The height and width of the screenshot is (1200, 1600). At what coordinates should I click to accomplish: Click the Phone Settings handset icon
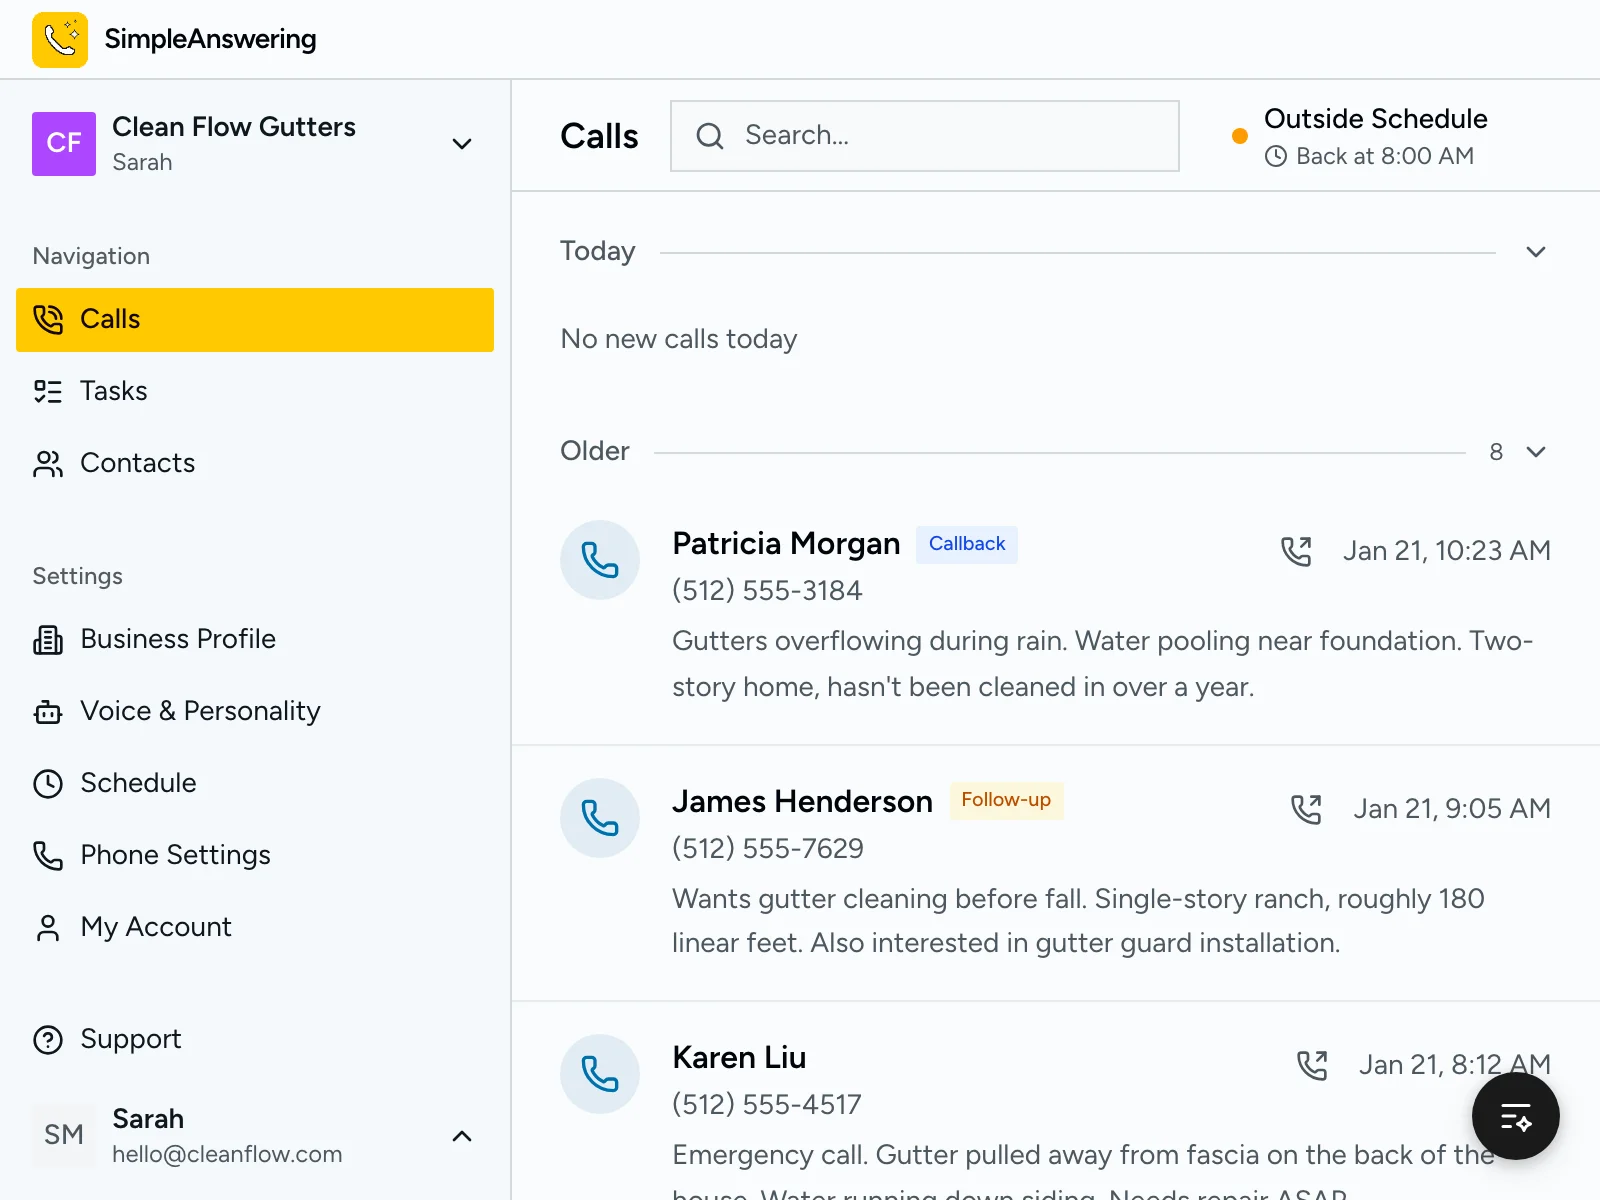(x=48, y=855)
